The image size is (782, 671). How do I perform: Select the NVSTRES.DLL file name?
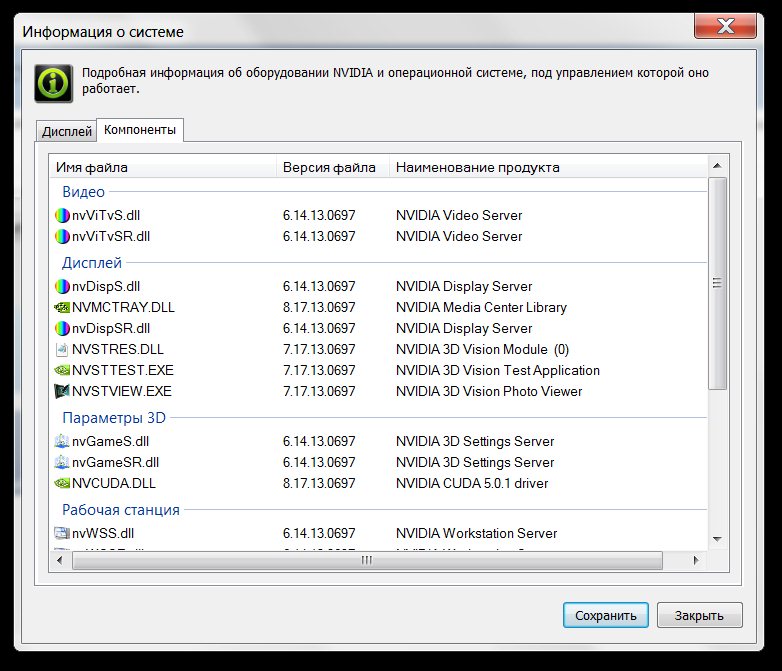coord(118,349)
